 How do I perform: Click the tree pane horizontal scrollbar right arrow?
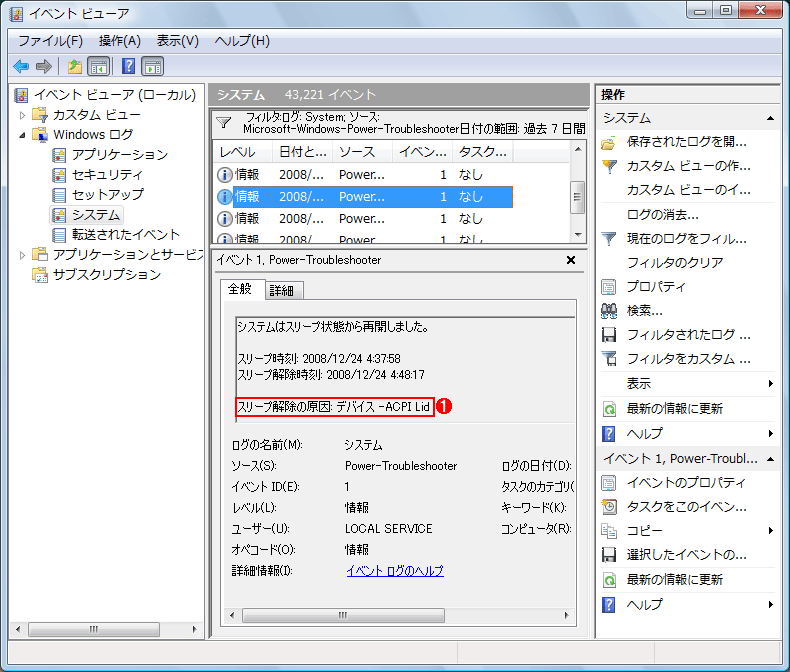point(194,629)
